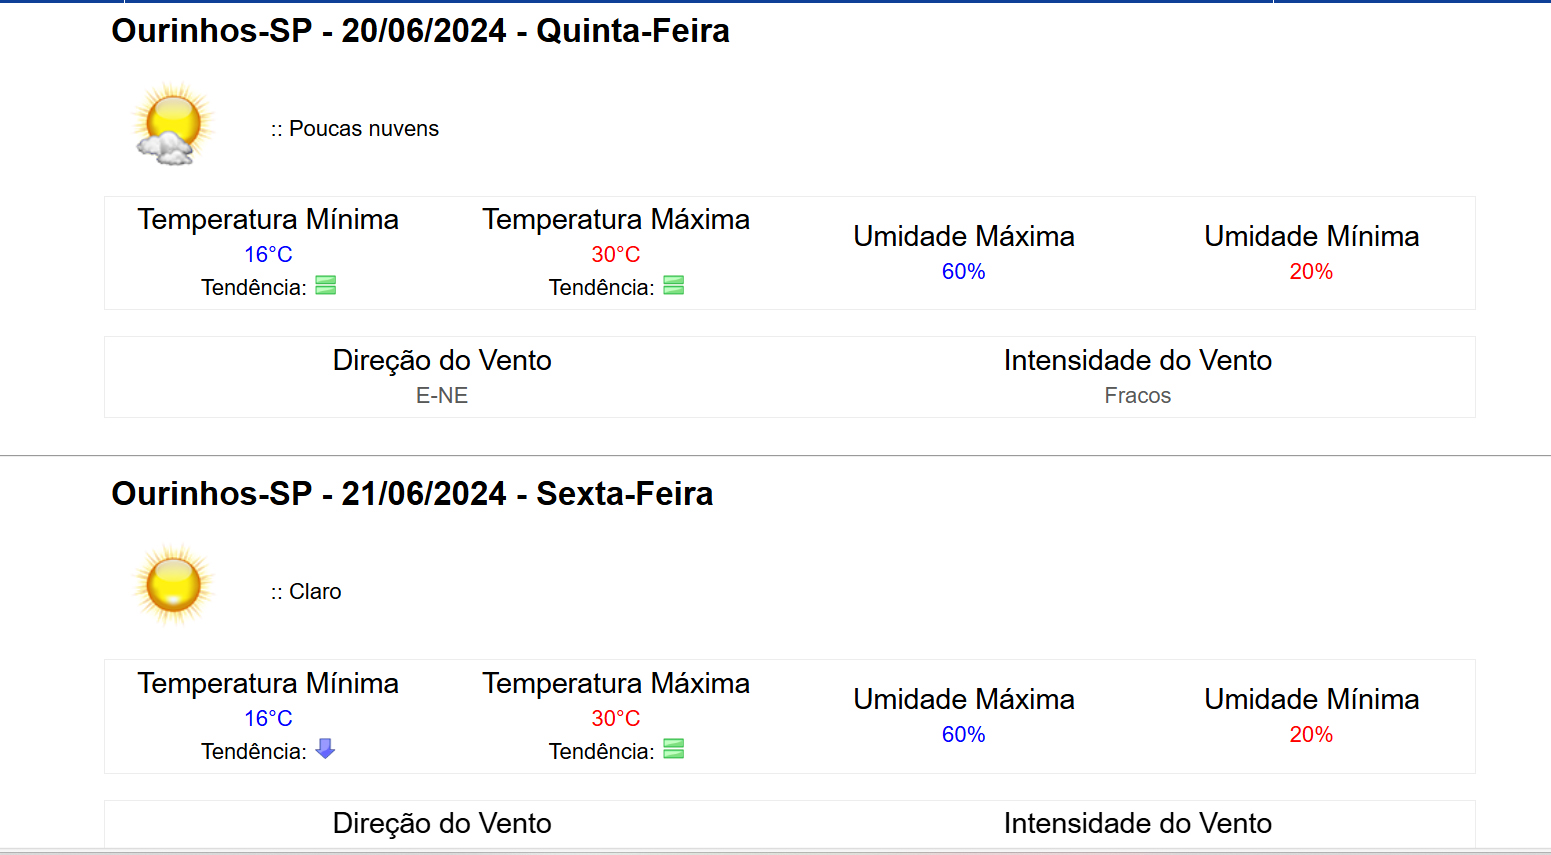The image size is (1551, 855).
Task: Click the 30°C maximum temperature for Quinta-Feira
Action: 616,255
